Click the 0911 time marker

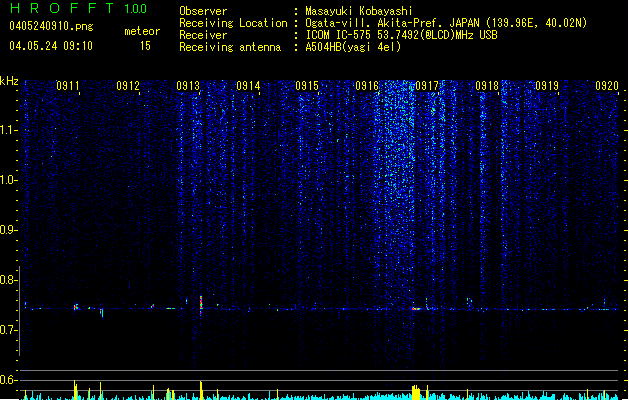pos(68,86)
